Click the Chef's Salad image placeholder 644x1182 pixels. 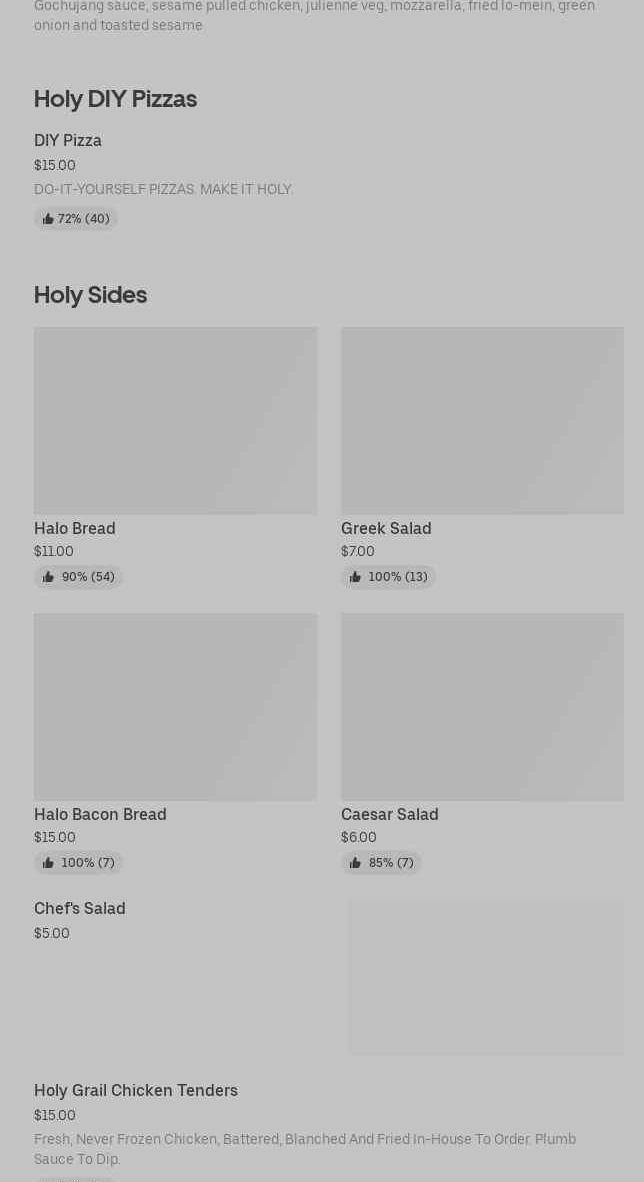click(486, 976)
